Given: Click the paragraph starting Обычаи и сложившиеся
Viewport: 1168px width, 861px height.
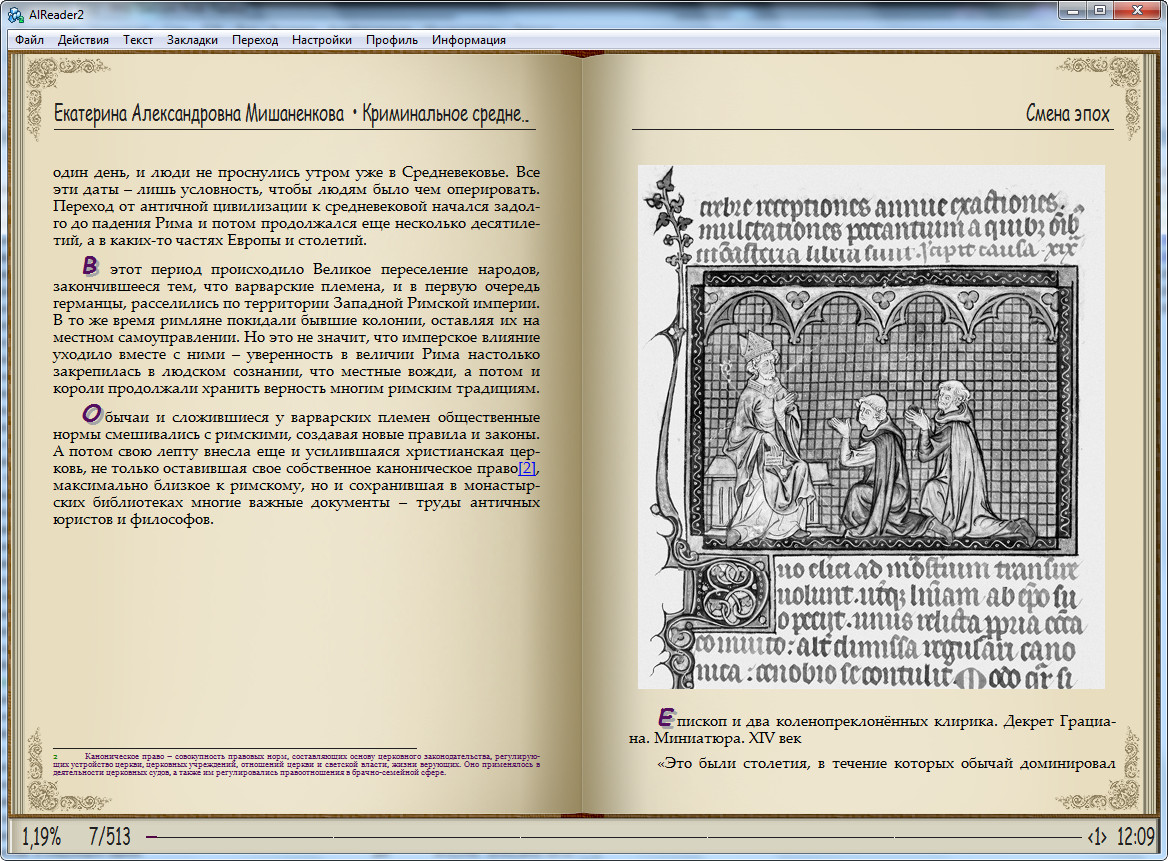Looking at the screenshot, I should pos(296,468).
